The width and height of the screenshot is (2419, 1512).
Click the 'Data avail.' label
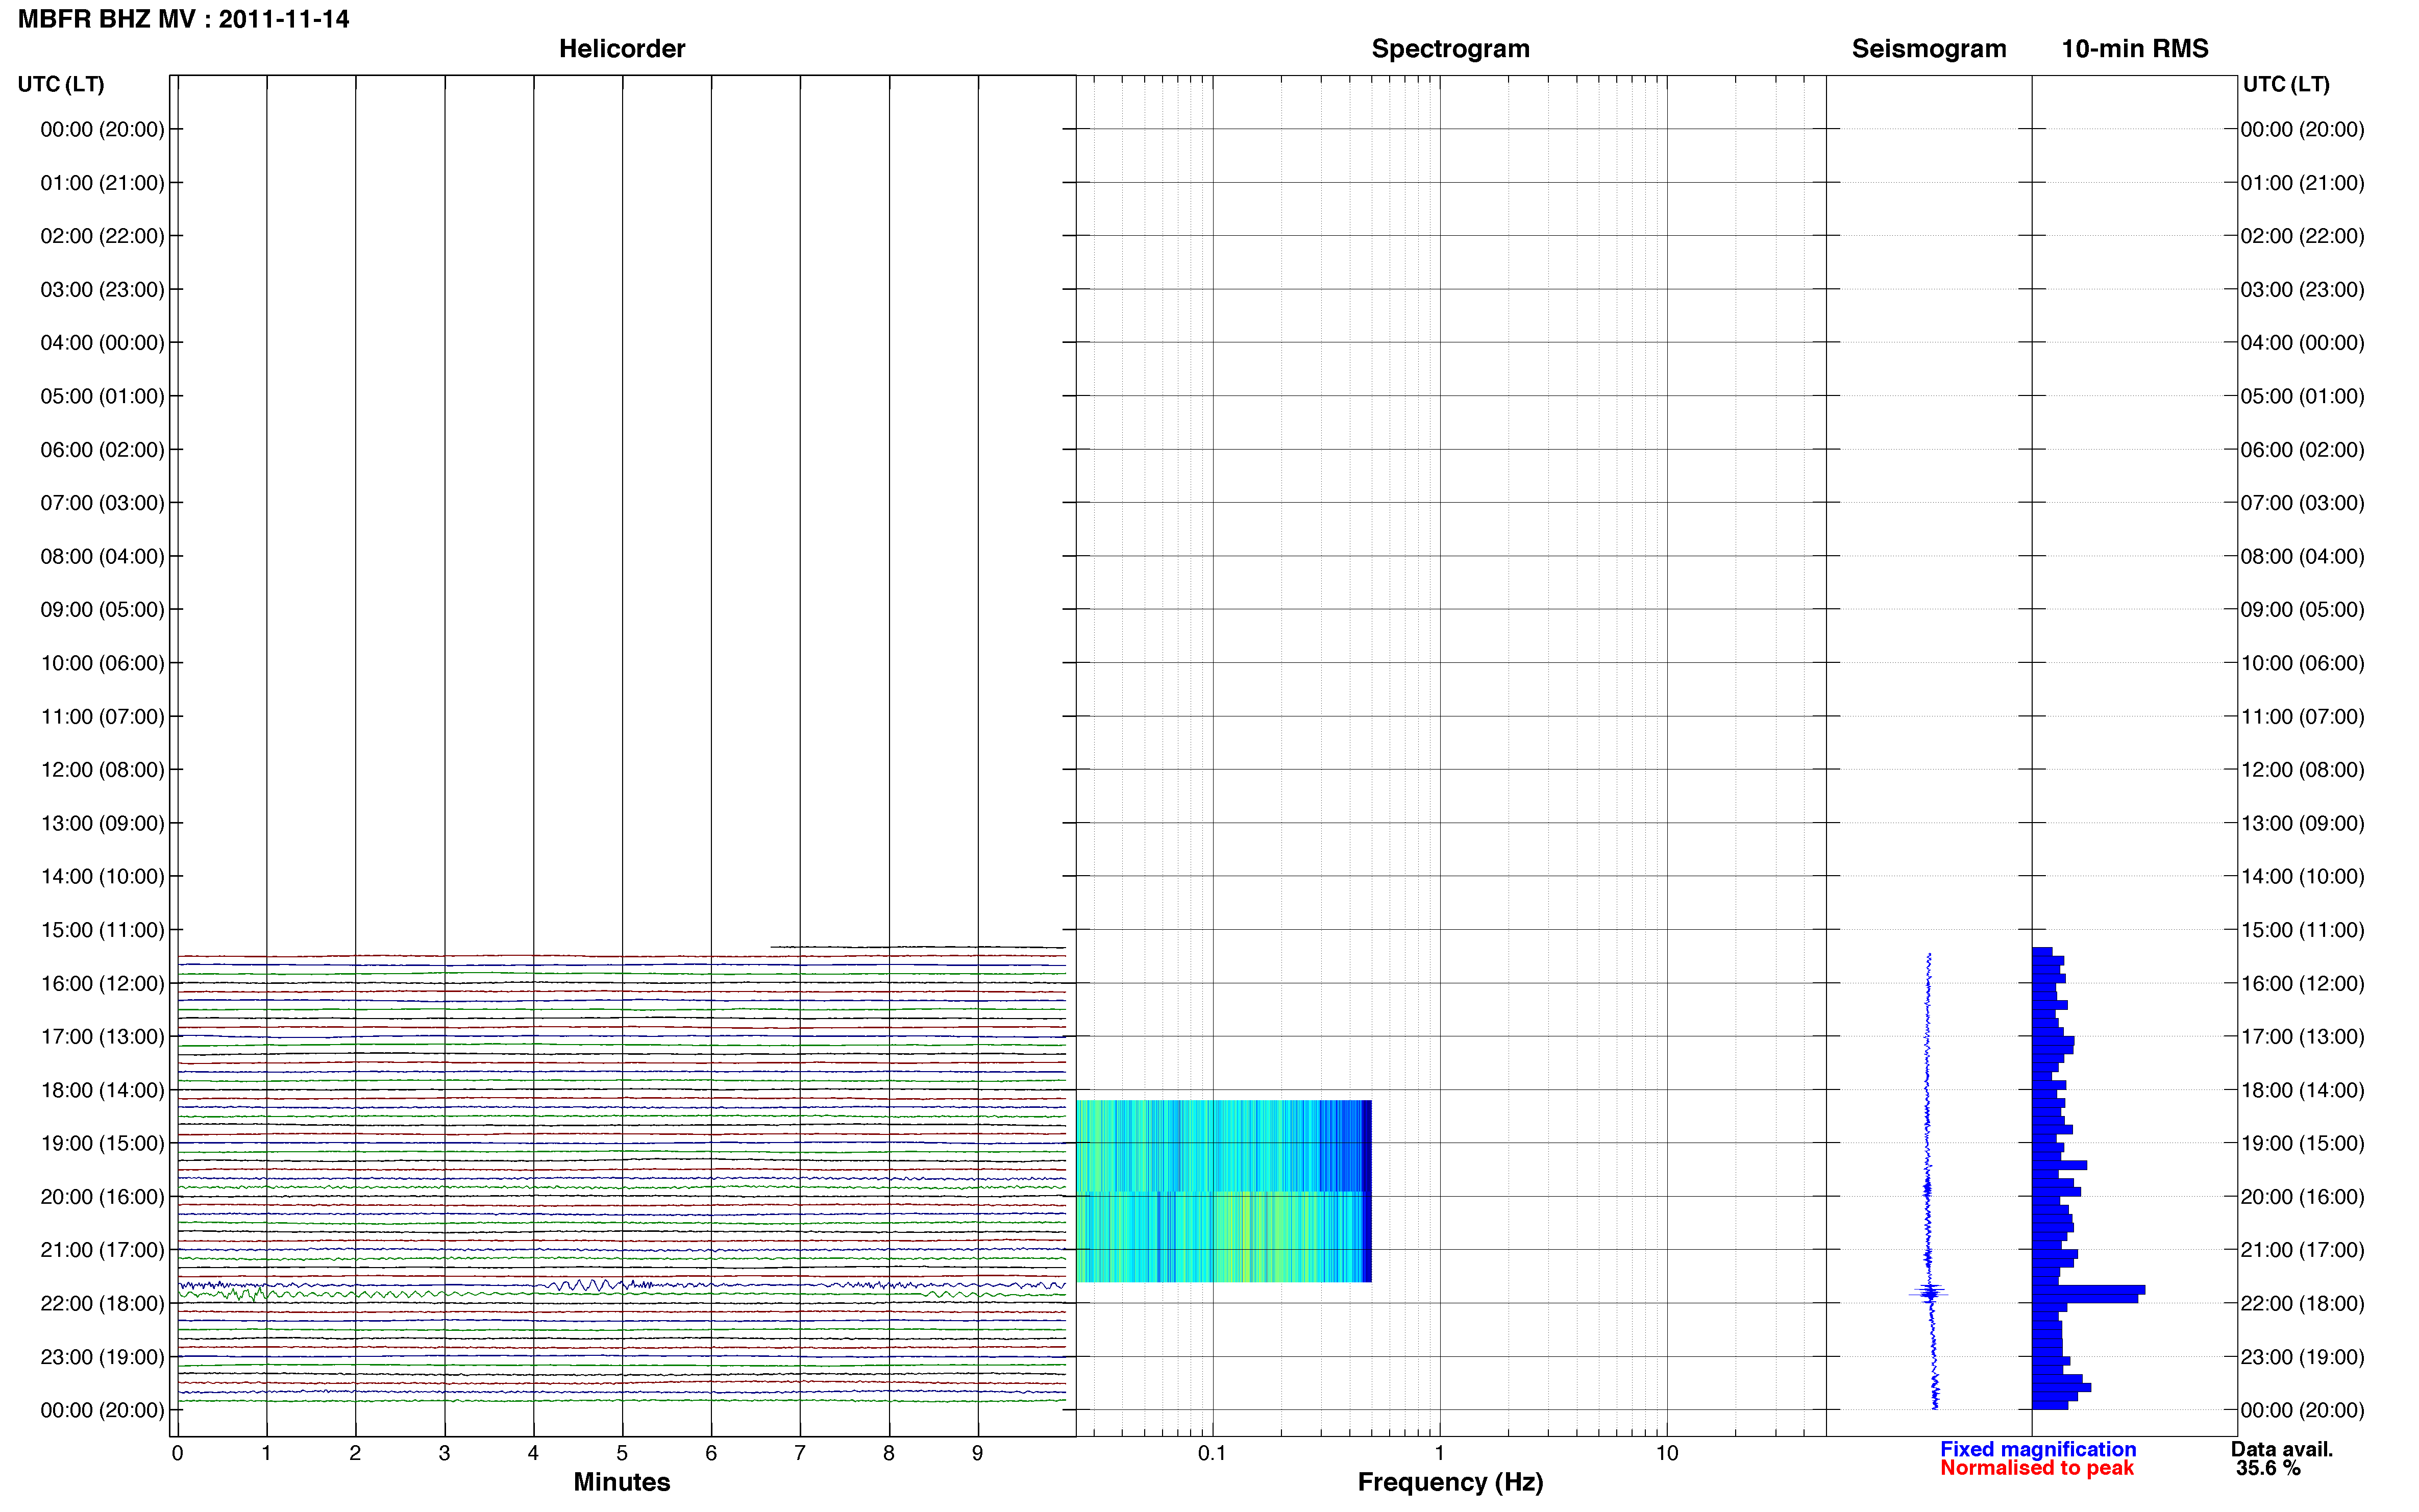pyautogui.click(x=2282, y=1449)
